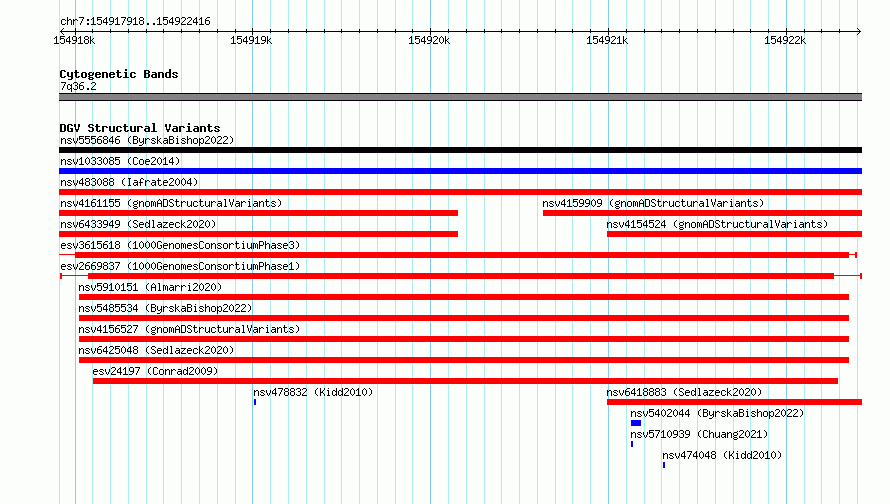Viewport: 890px width, 504px height.
Task: Click the nsv5556846 (ByrskaBishop2022) label
Action: coord(147,140)
